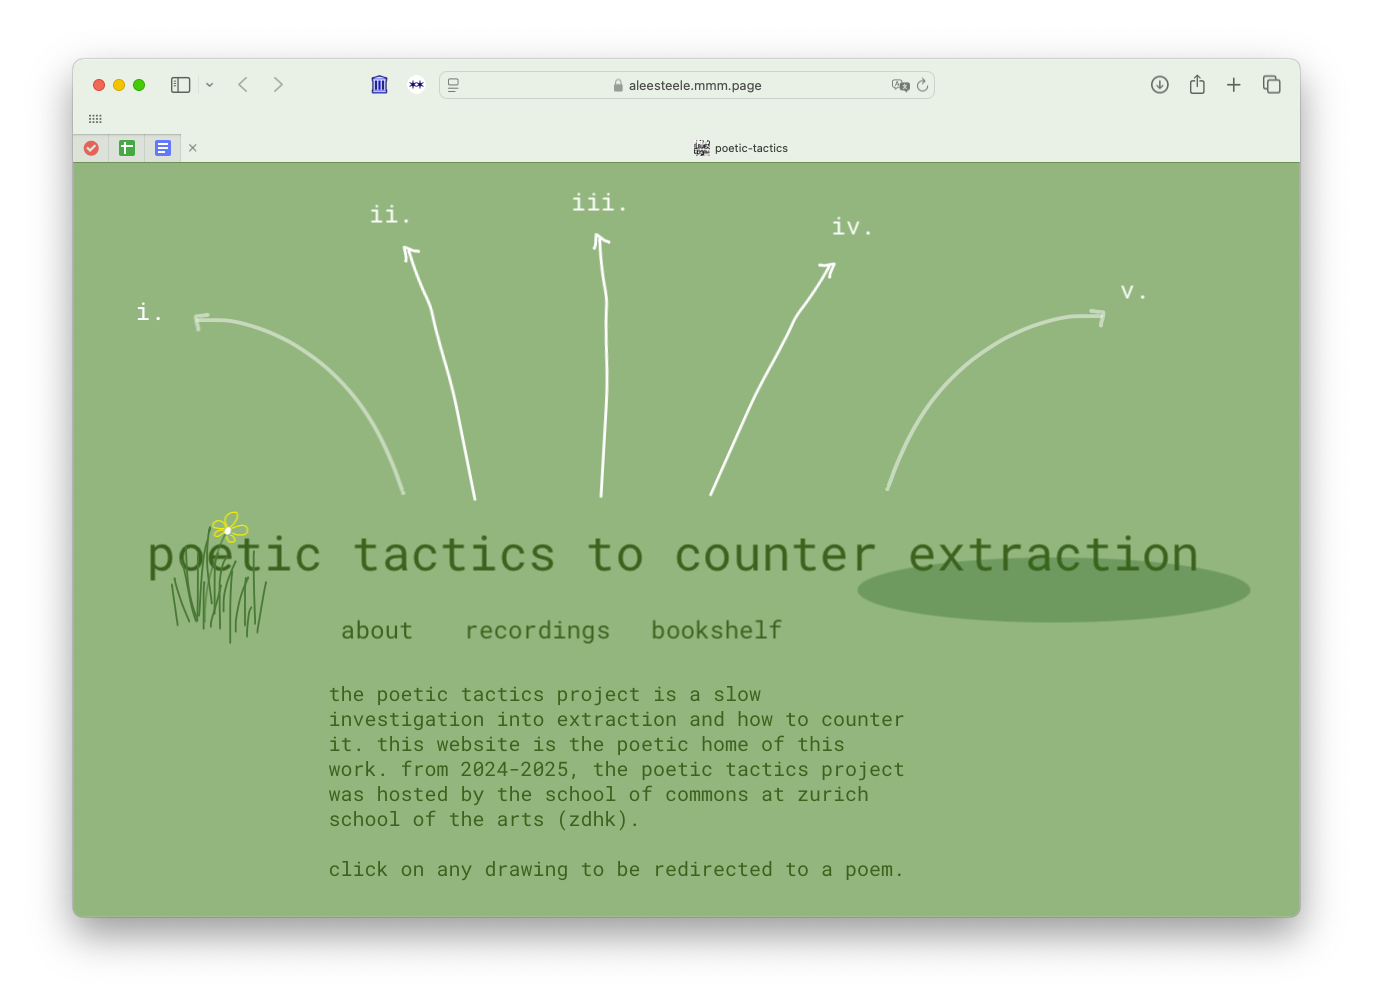Open the bookshelf link
This screenshot has height=999, width=1381.
(716, 631)
